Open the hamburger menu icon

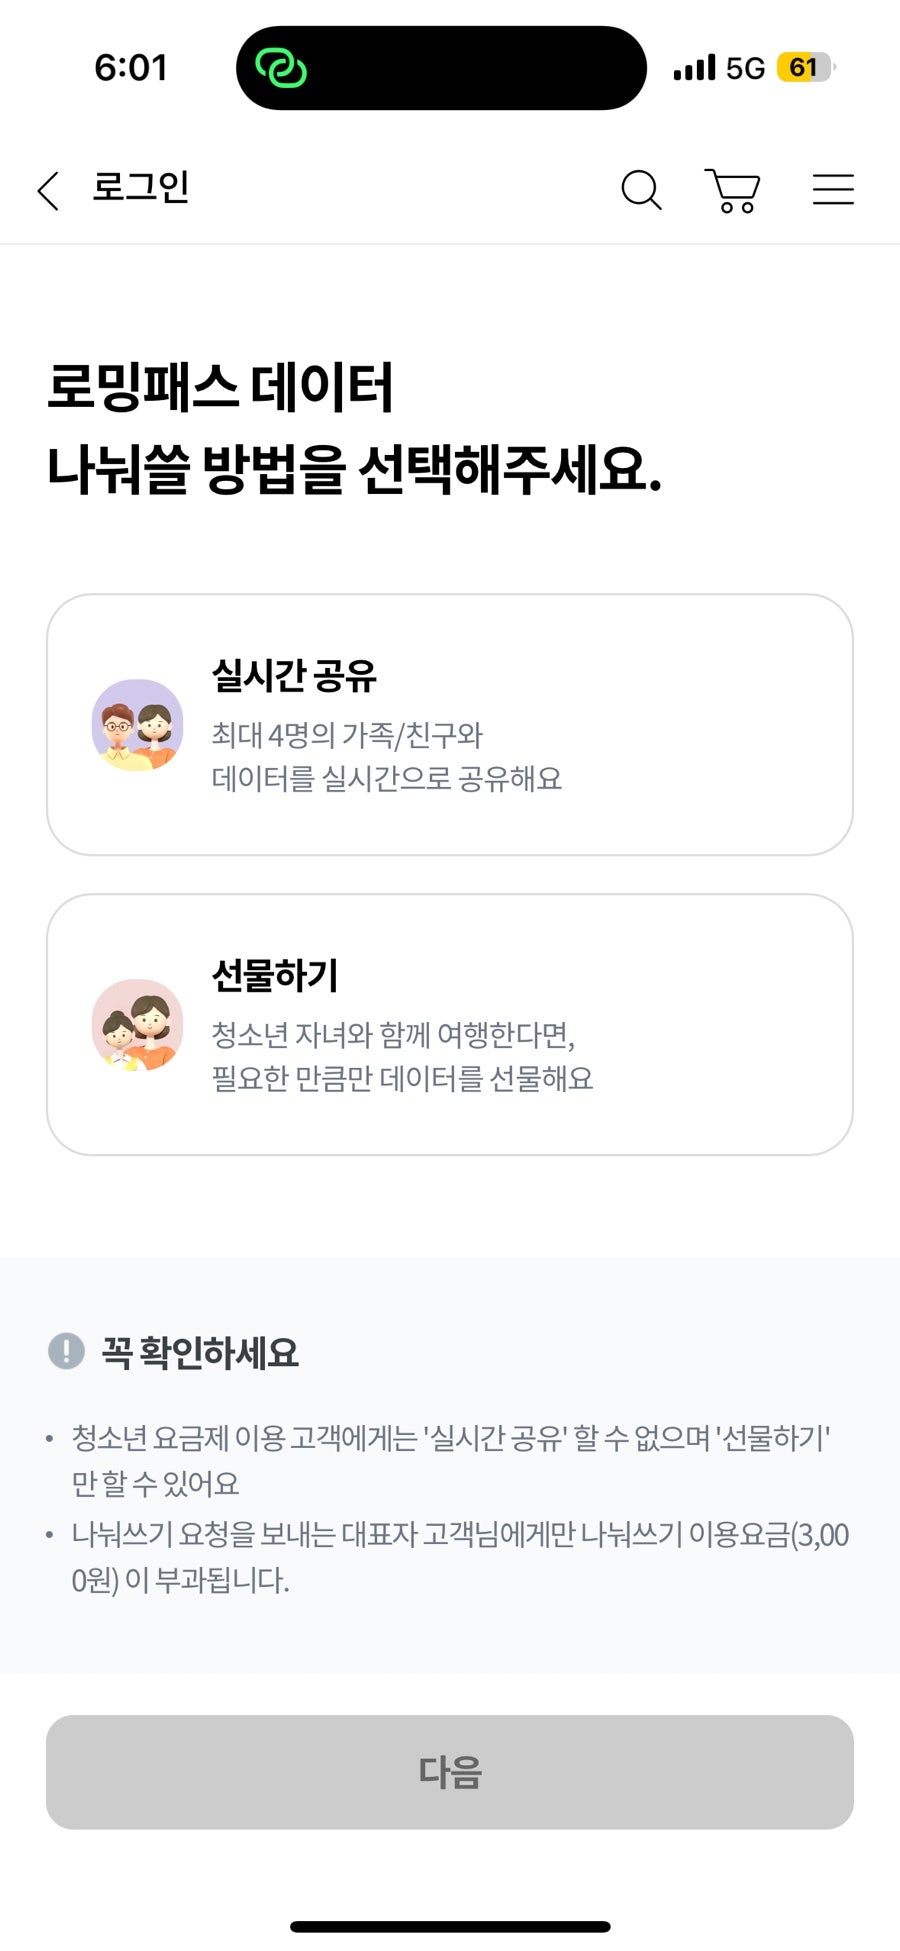tap(833, 189)
